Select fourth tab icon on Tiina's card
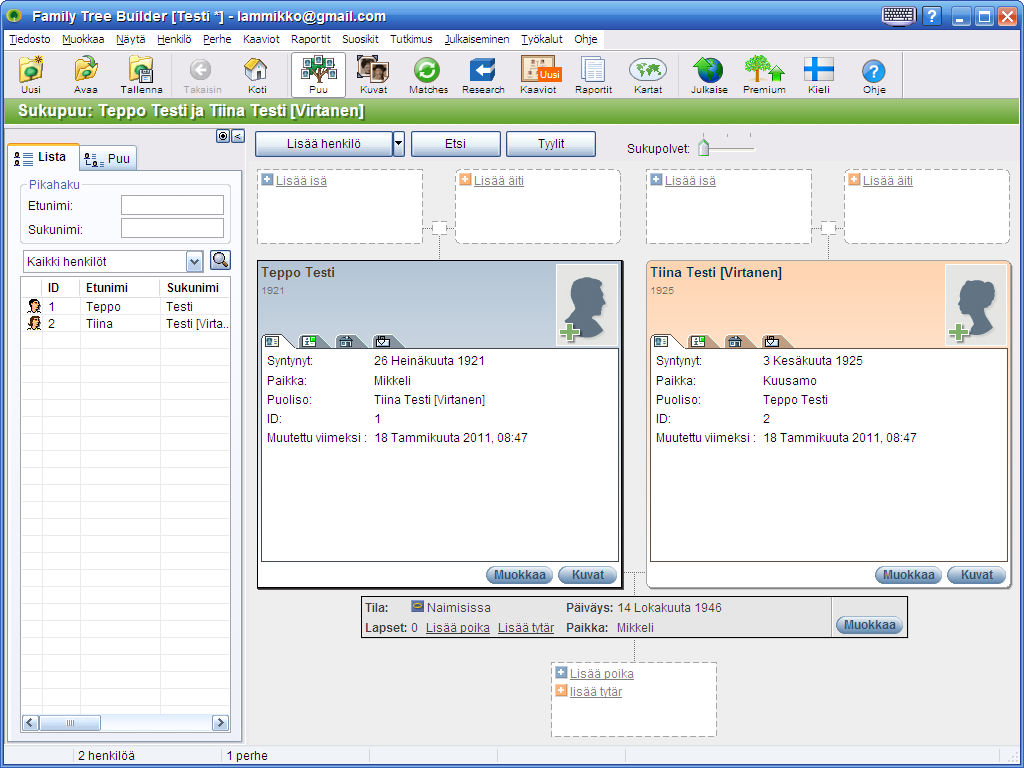Viewport: 1024px width, 768px height. (x=772, y=341)
